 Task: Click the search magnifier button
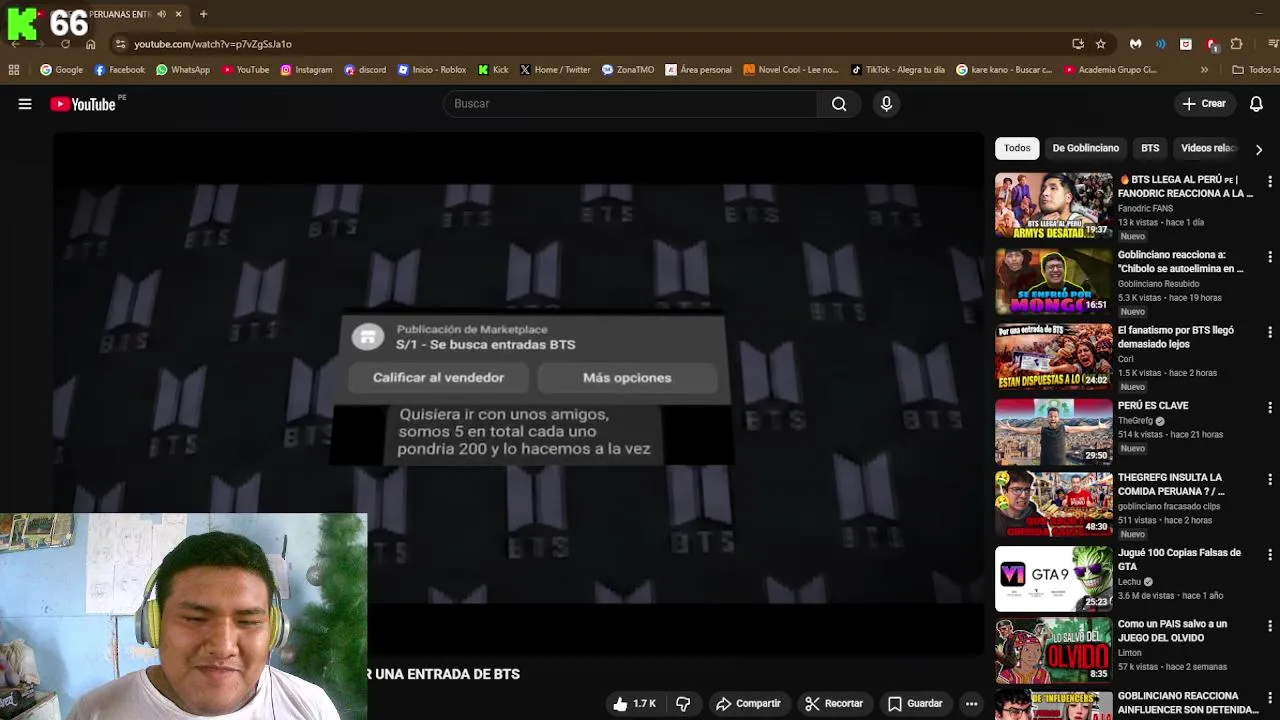(839, 104)
